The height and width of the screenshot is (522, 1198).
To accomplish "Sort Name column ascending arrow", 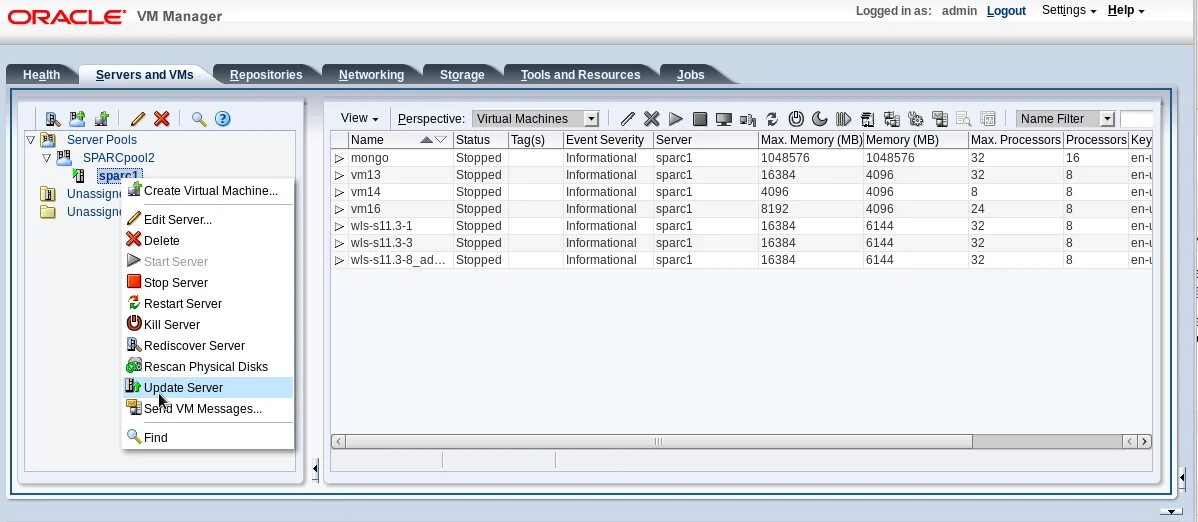I will [x=426, y=140].
